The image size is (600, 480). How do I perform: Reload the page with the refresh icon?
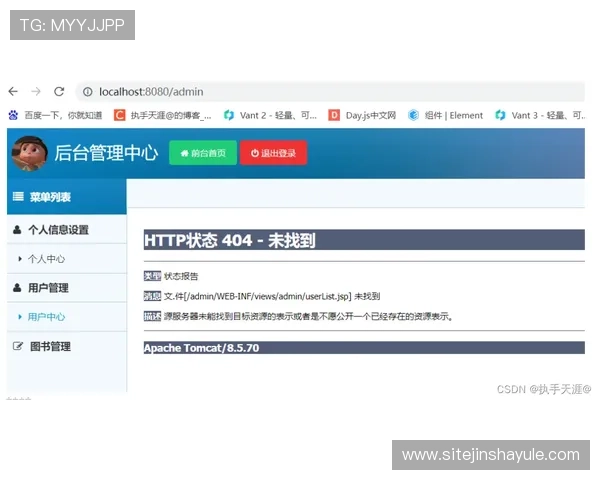[x=59, y=91]
